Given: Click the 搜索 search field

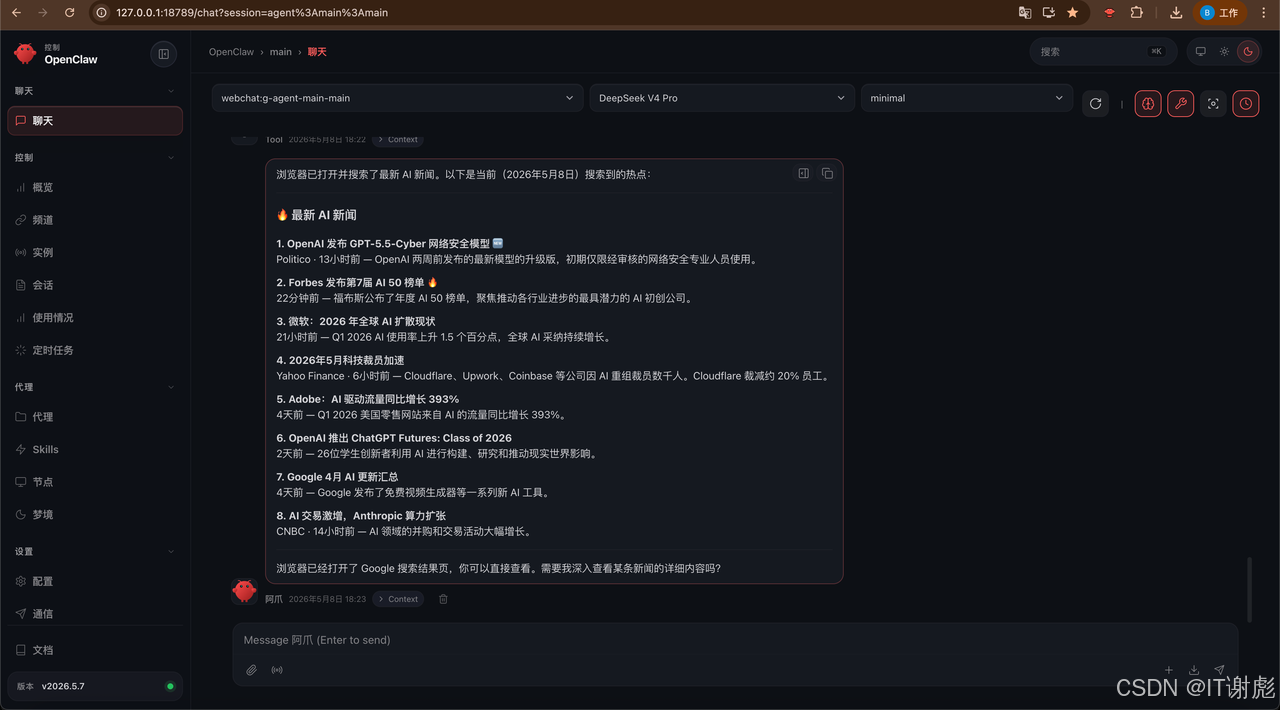Looking at the screenshot, I should pyautogui.click(x=1103, y=52).
